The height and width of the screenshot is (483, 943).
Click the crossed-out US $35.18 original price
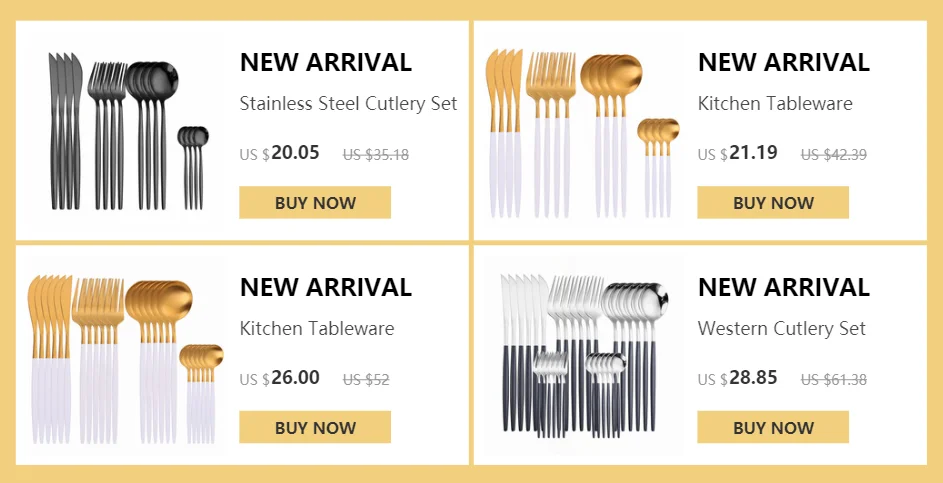(x=376, y=155)
